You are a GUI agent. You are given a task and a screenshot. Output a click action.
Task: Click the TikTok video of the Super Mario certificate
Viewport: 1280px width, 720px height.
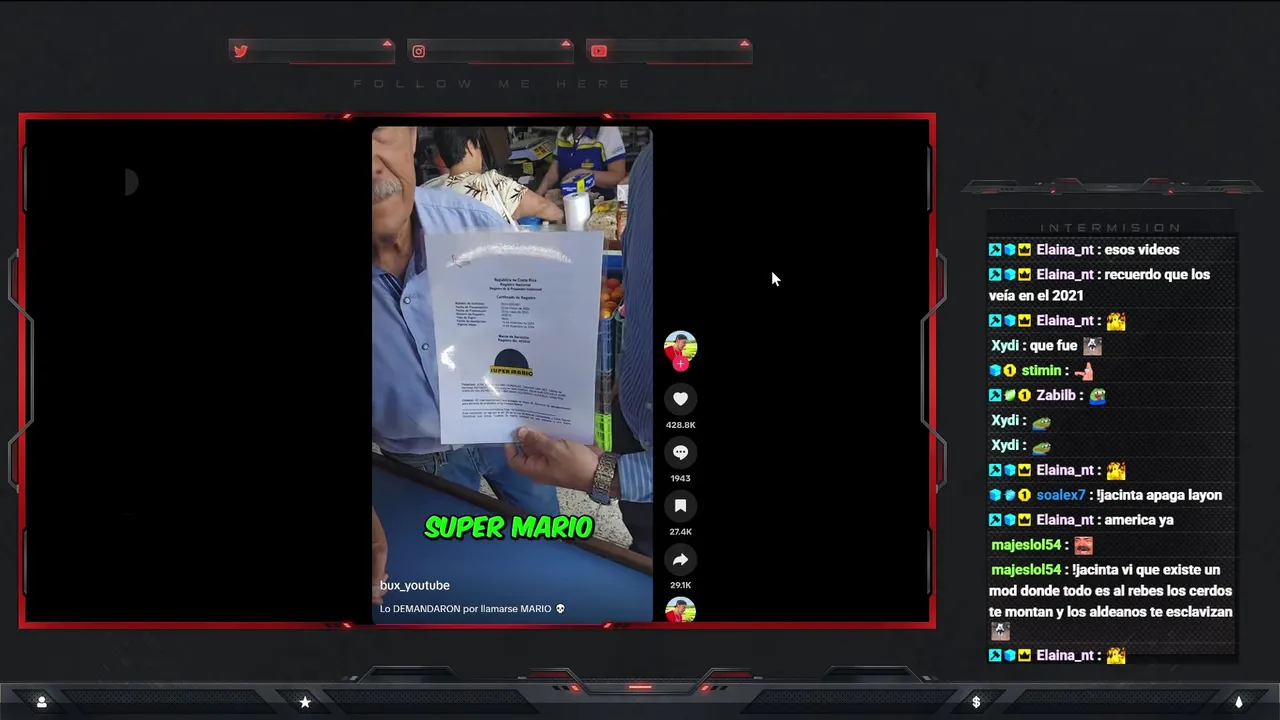(512, 374)
